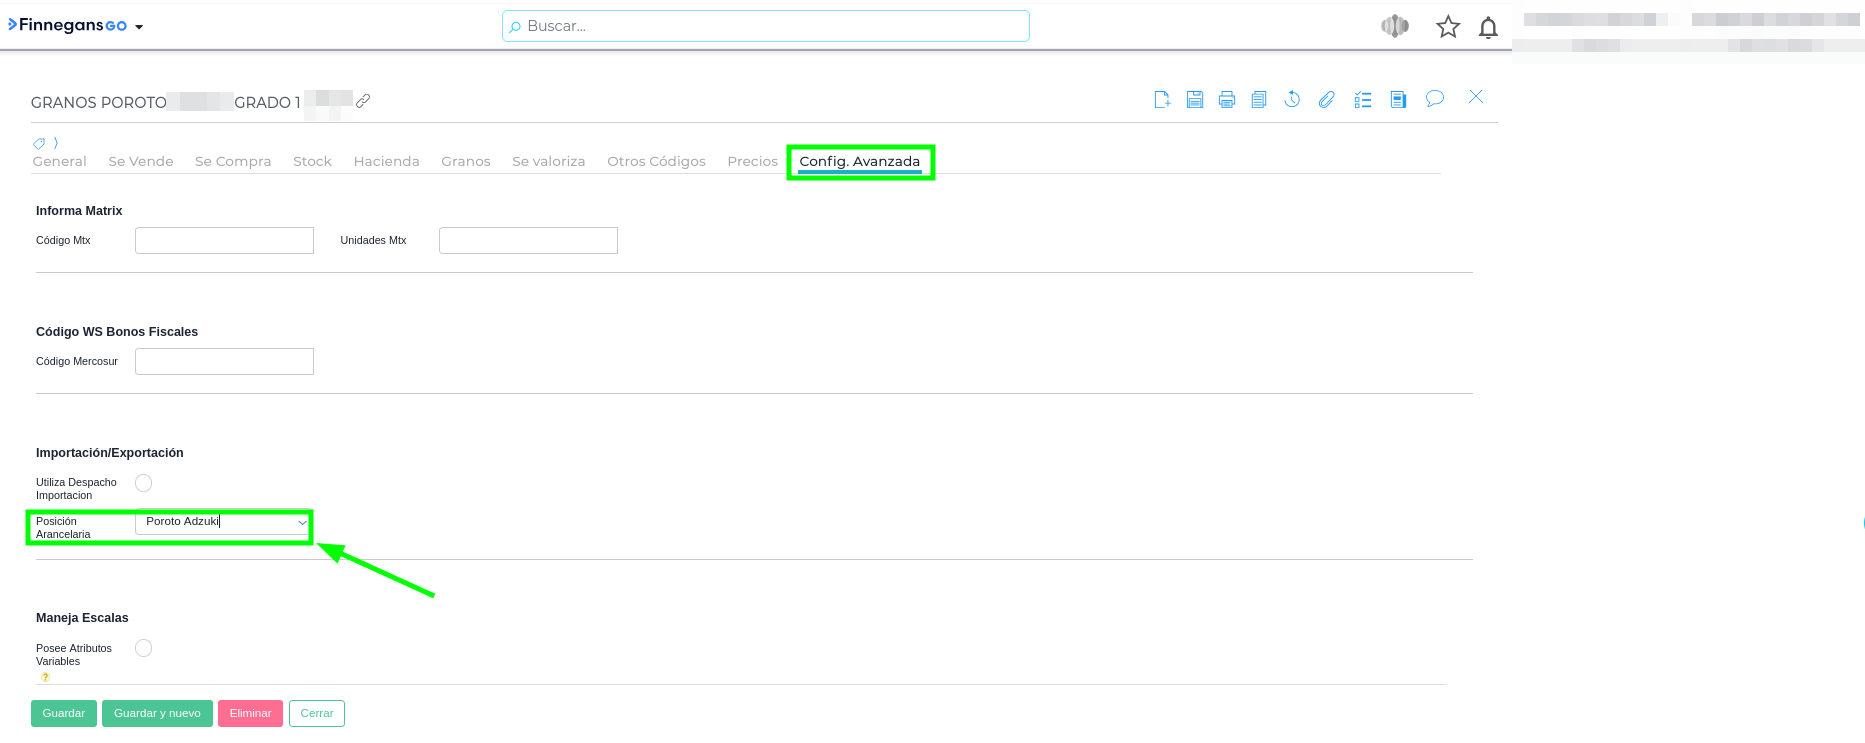Expand the tag chevron above the General tab

(56, 143)
